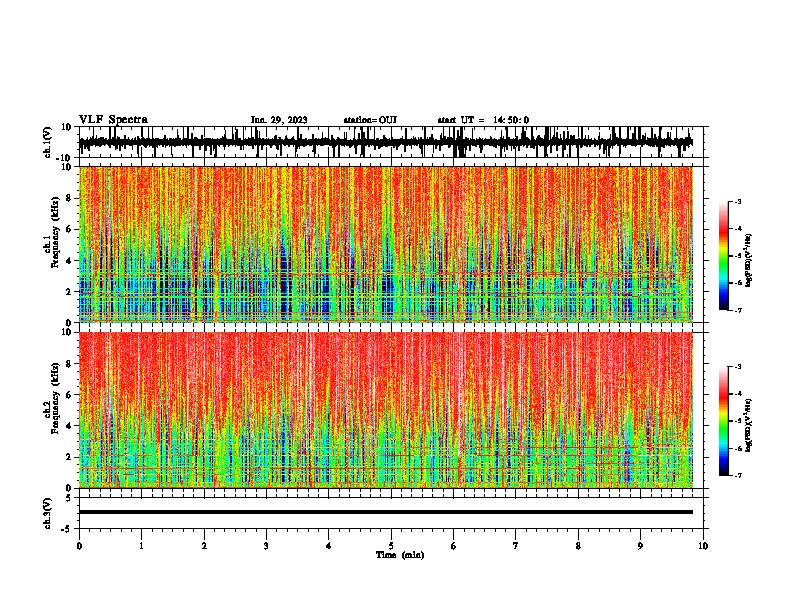Click the "5" tick on ch.3(V) axis
The width and height of the screenshot is (792, 612).
point(69,498)
